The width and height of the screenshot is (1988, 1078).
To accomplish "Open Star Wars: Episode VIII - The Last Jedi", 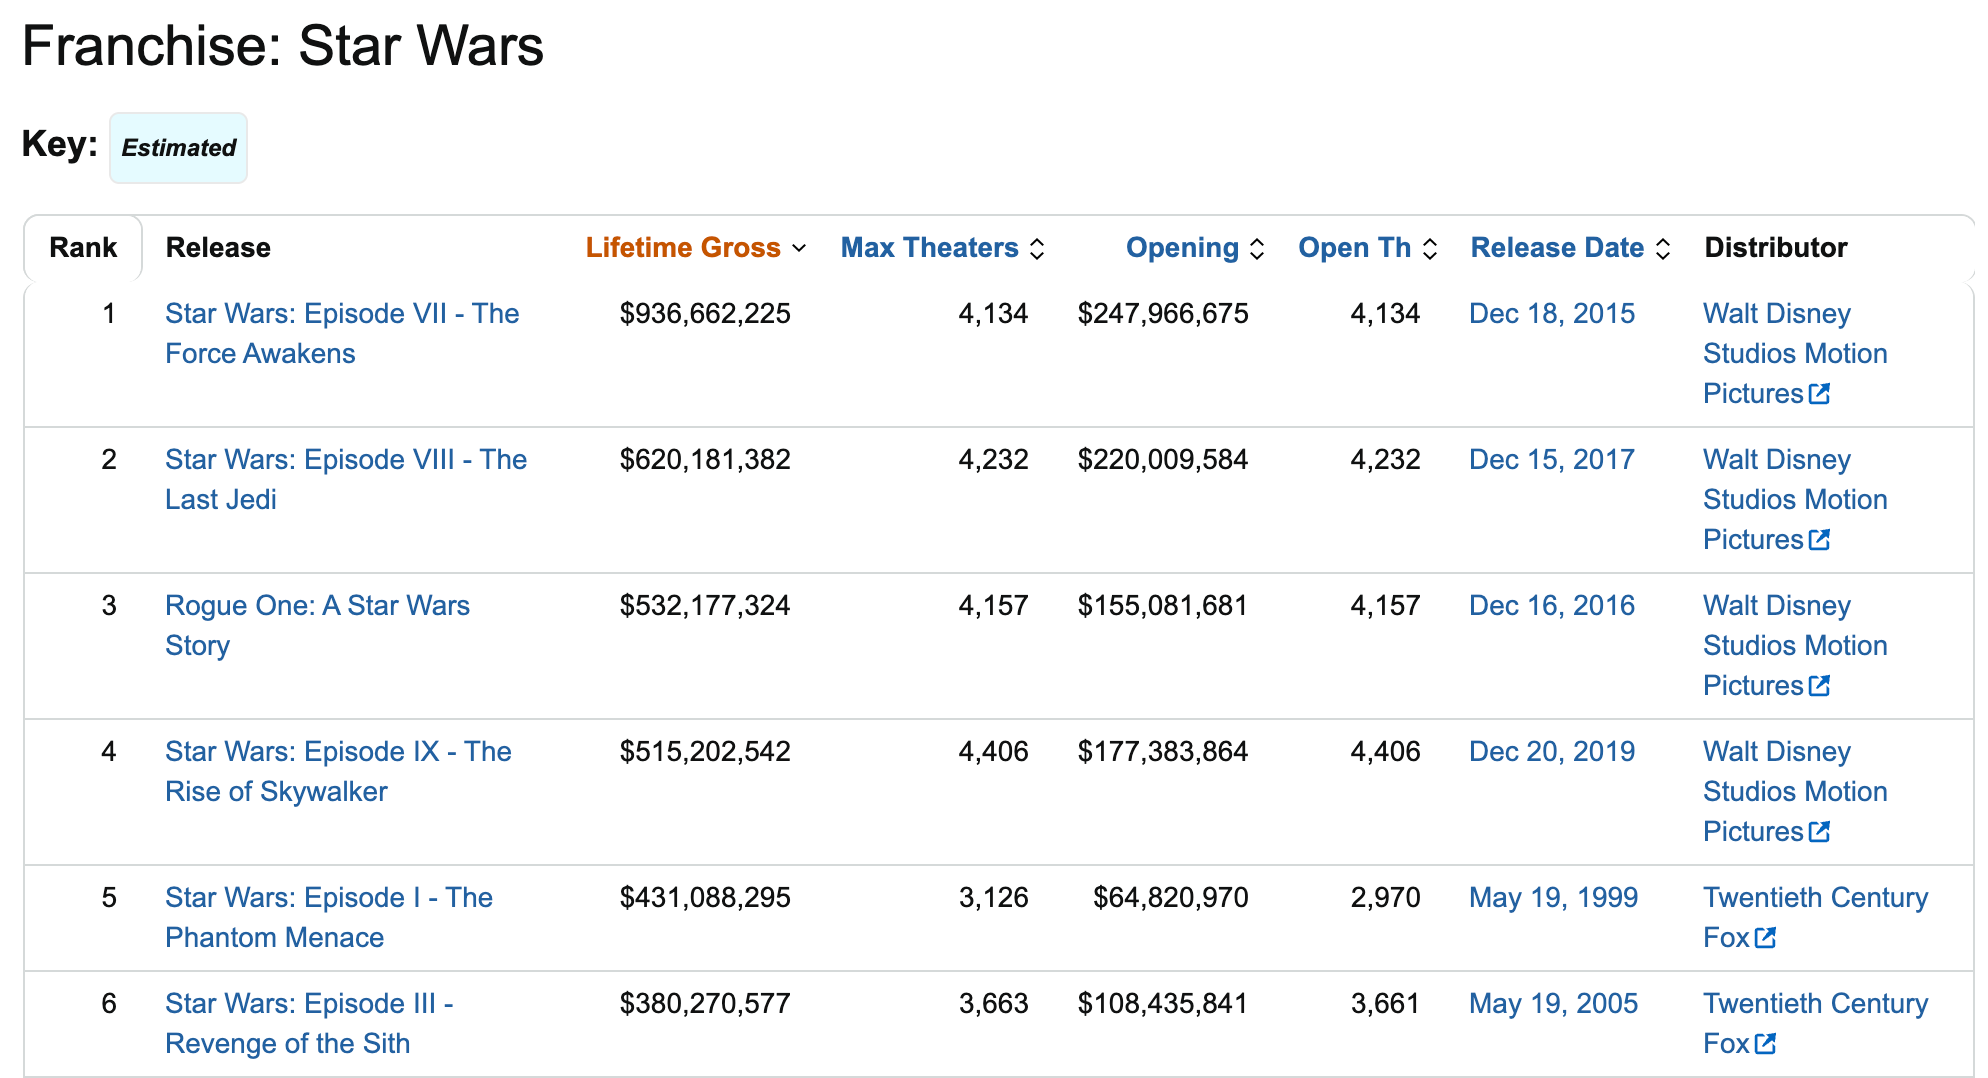I will (346, 480).
